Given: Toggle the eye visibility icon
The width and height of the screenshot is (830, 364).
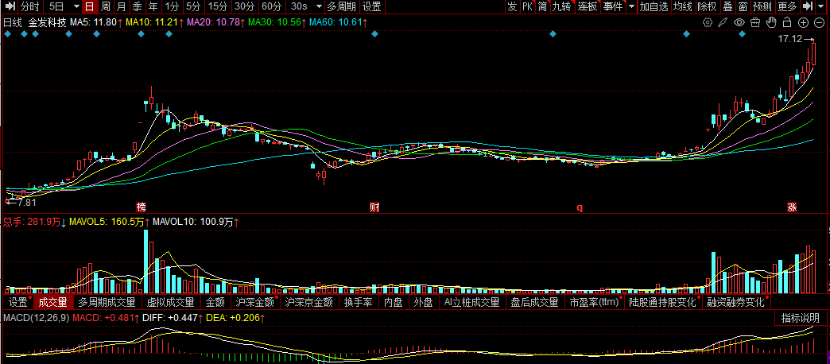Looking at the screenshot, I should 739,22.
